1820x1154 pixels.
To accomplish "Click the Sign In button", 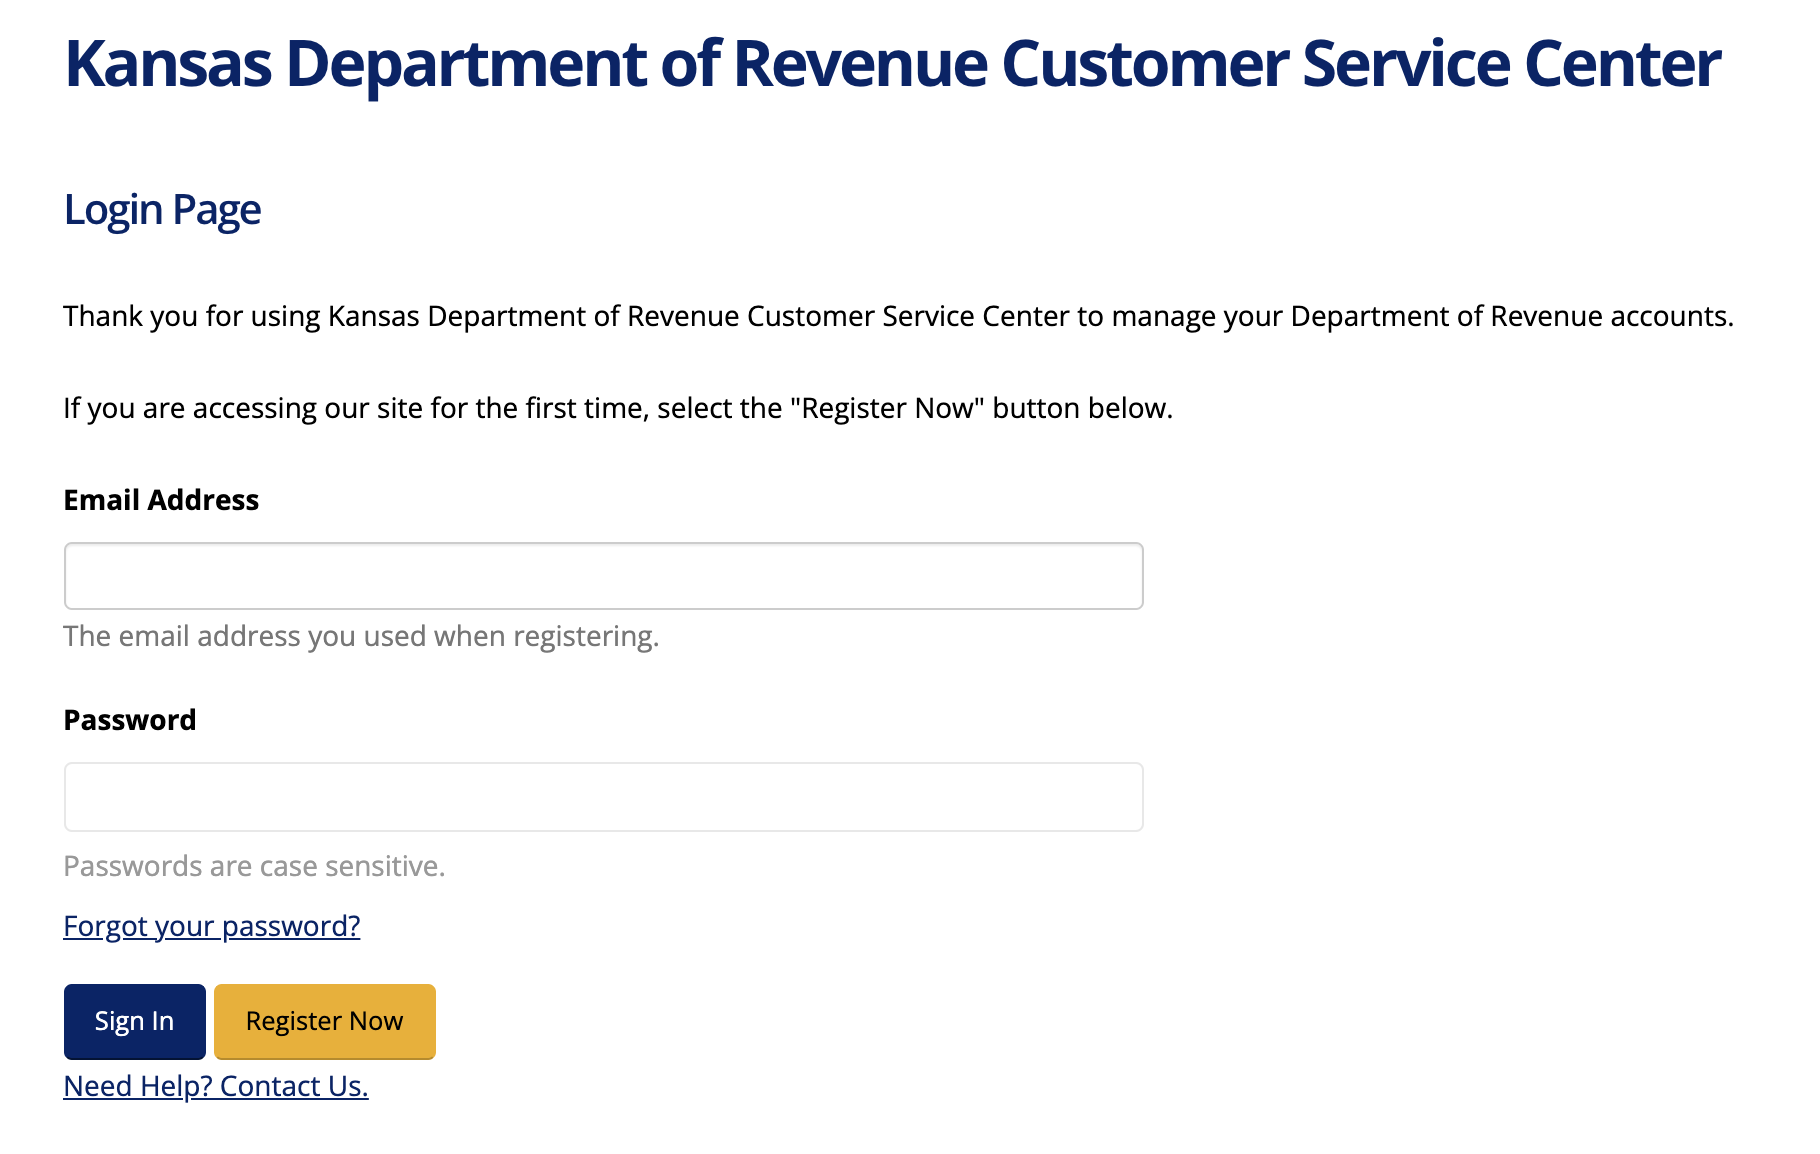I will (x=135, y=1021).
